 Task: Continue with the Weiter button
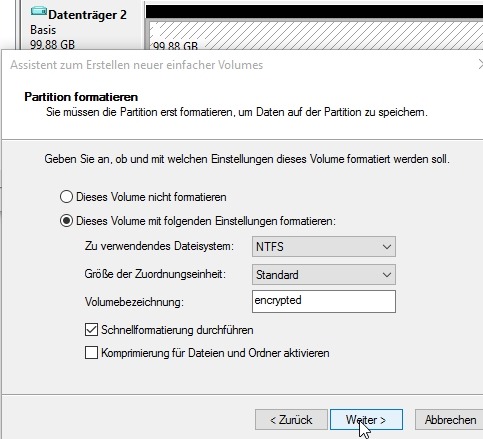(x=366, y=420)
